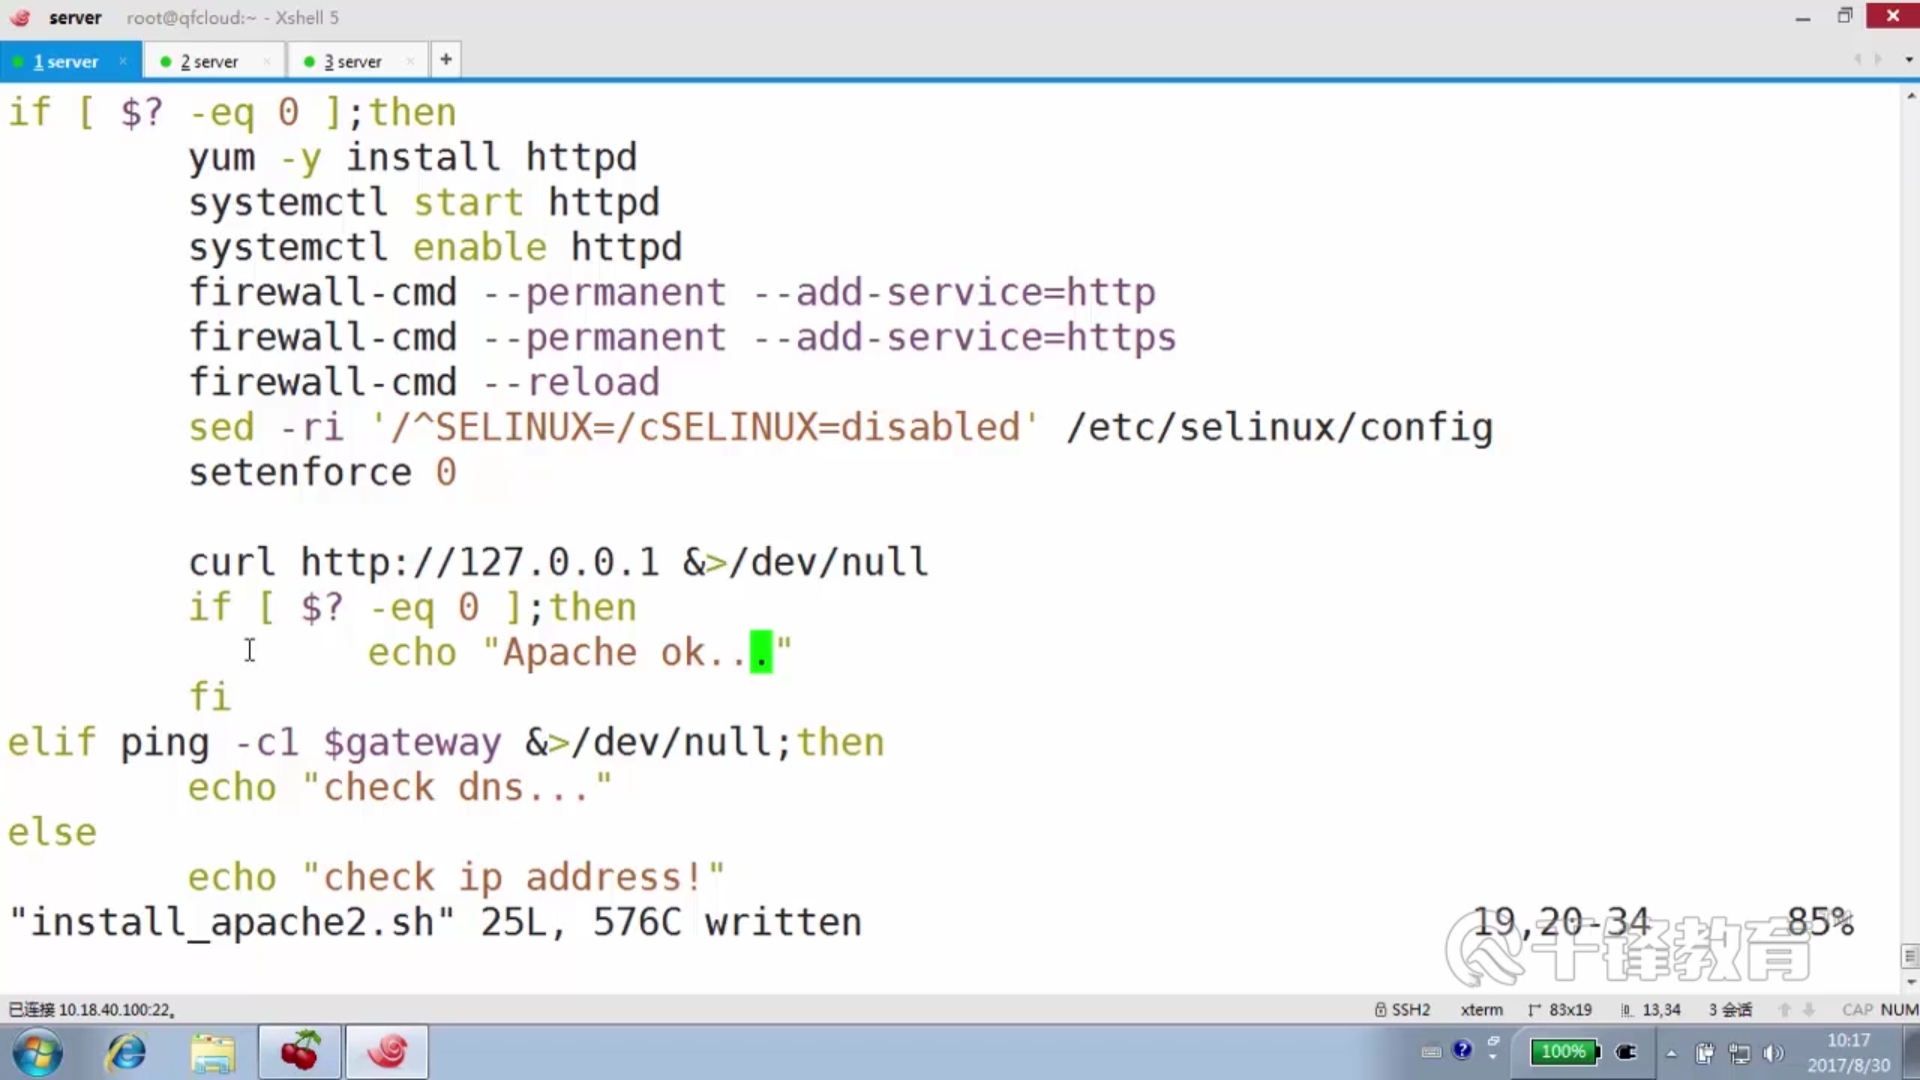This screenshot has width=1920, height=1080.
Task: Click the scrollbar thumb grip
Action: pos(1911,956)
